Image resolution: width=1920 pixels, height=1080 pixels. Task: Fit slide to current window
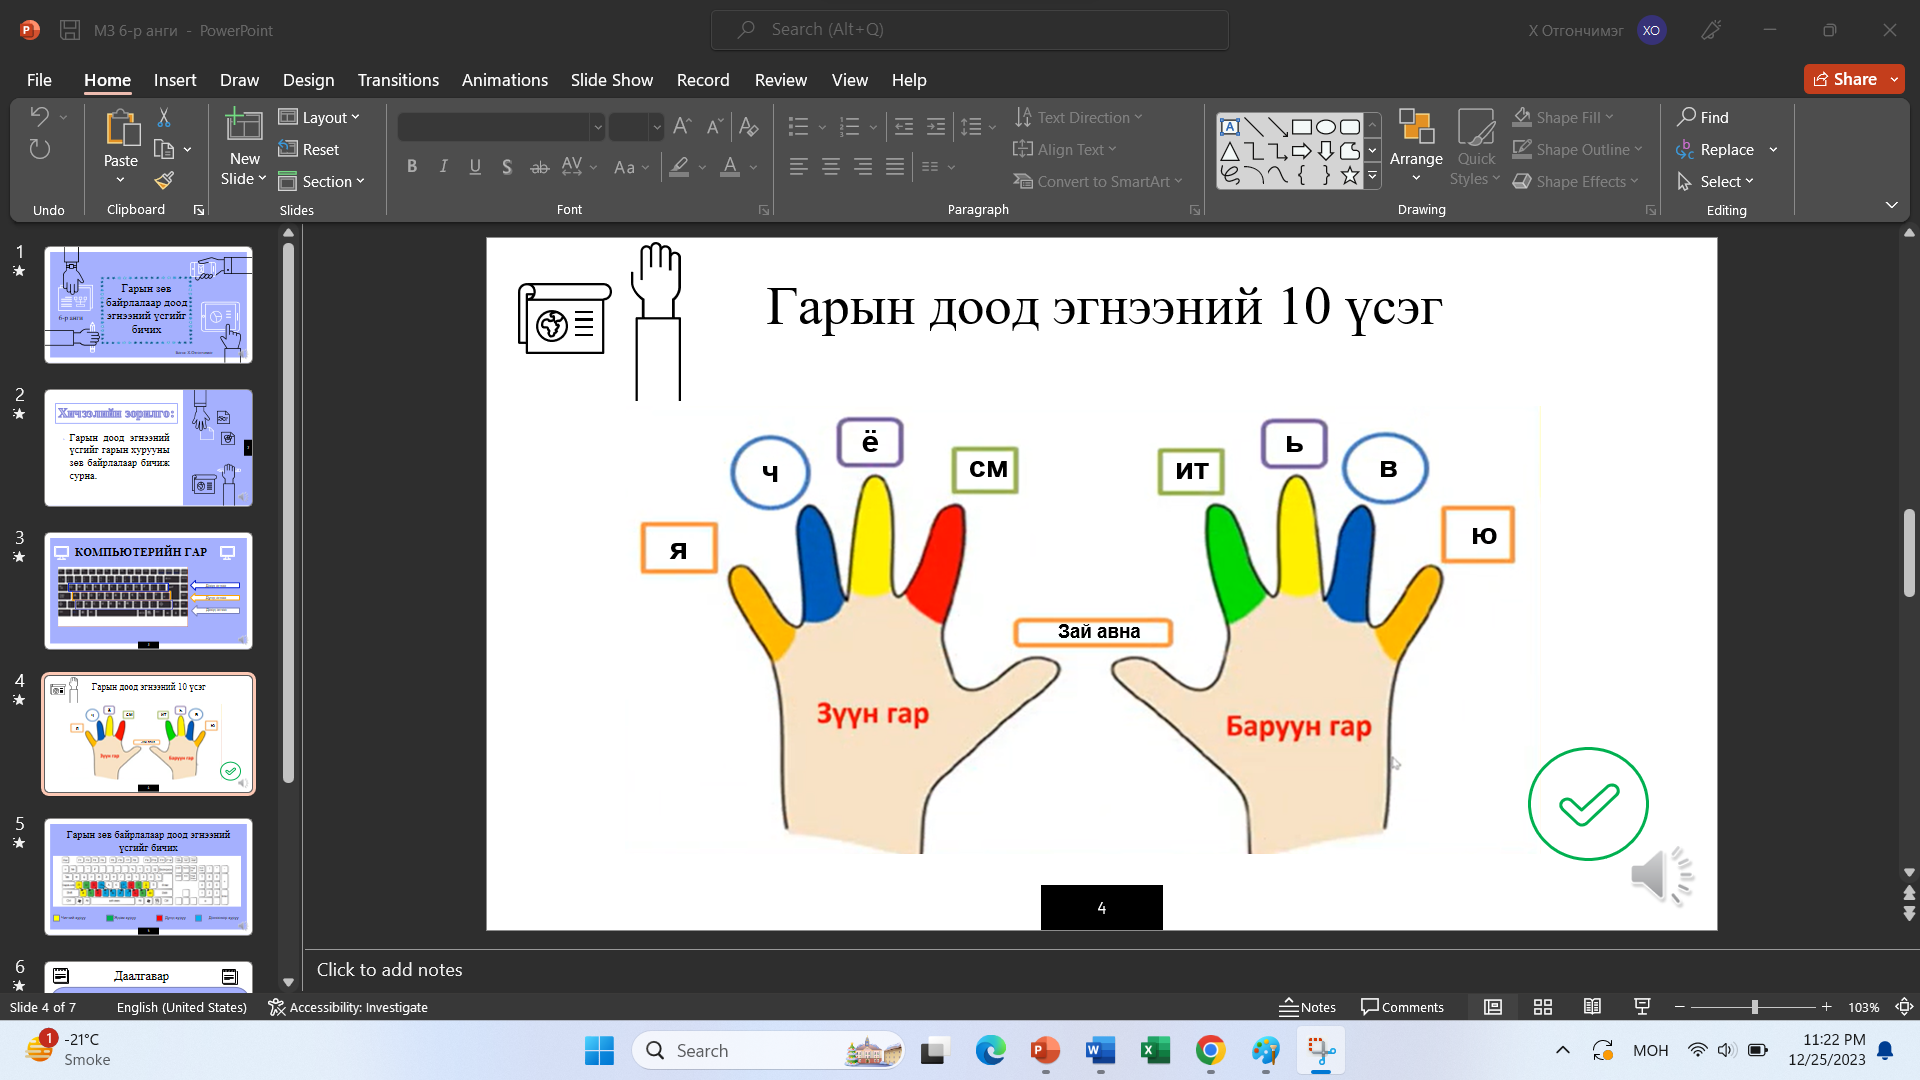point(1904,1007)
